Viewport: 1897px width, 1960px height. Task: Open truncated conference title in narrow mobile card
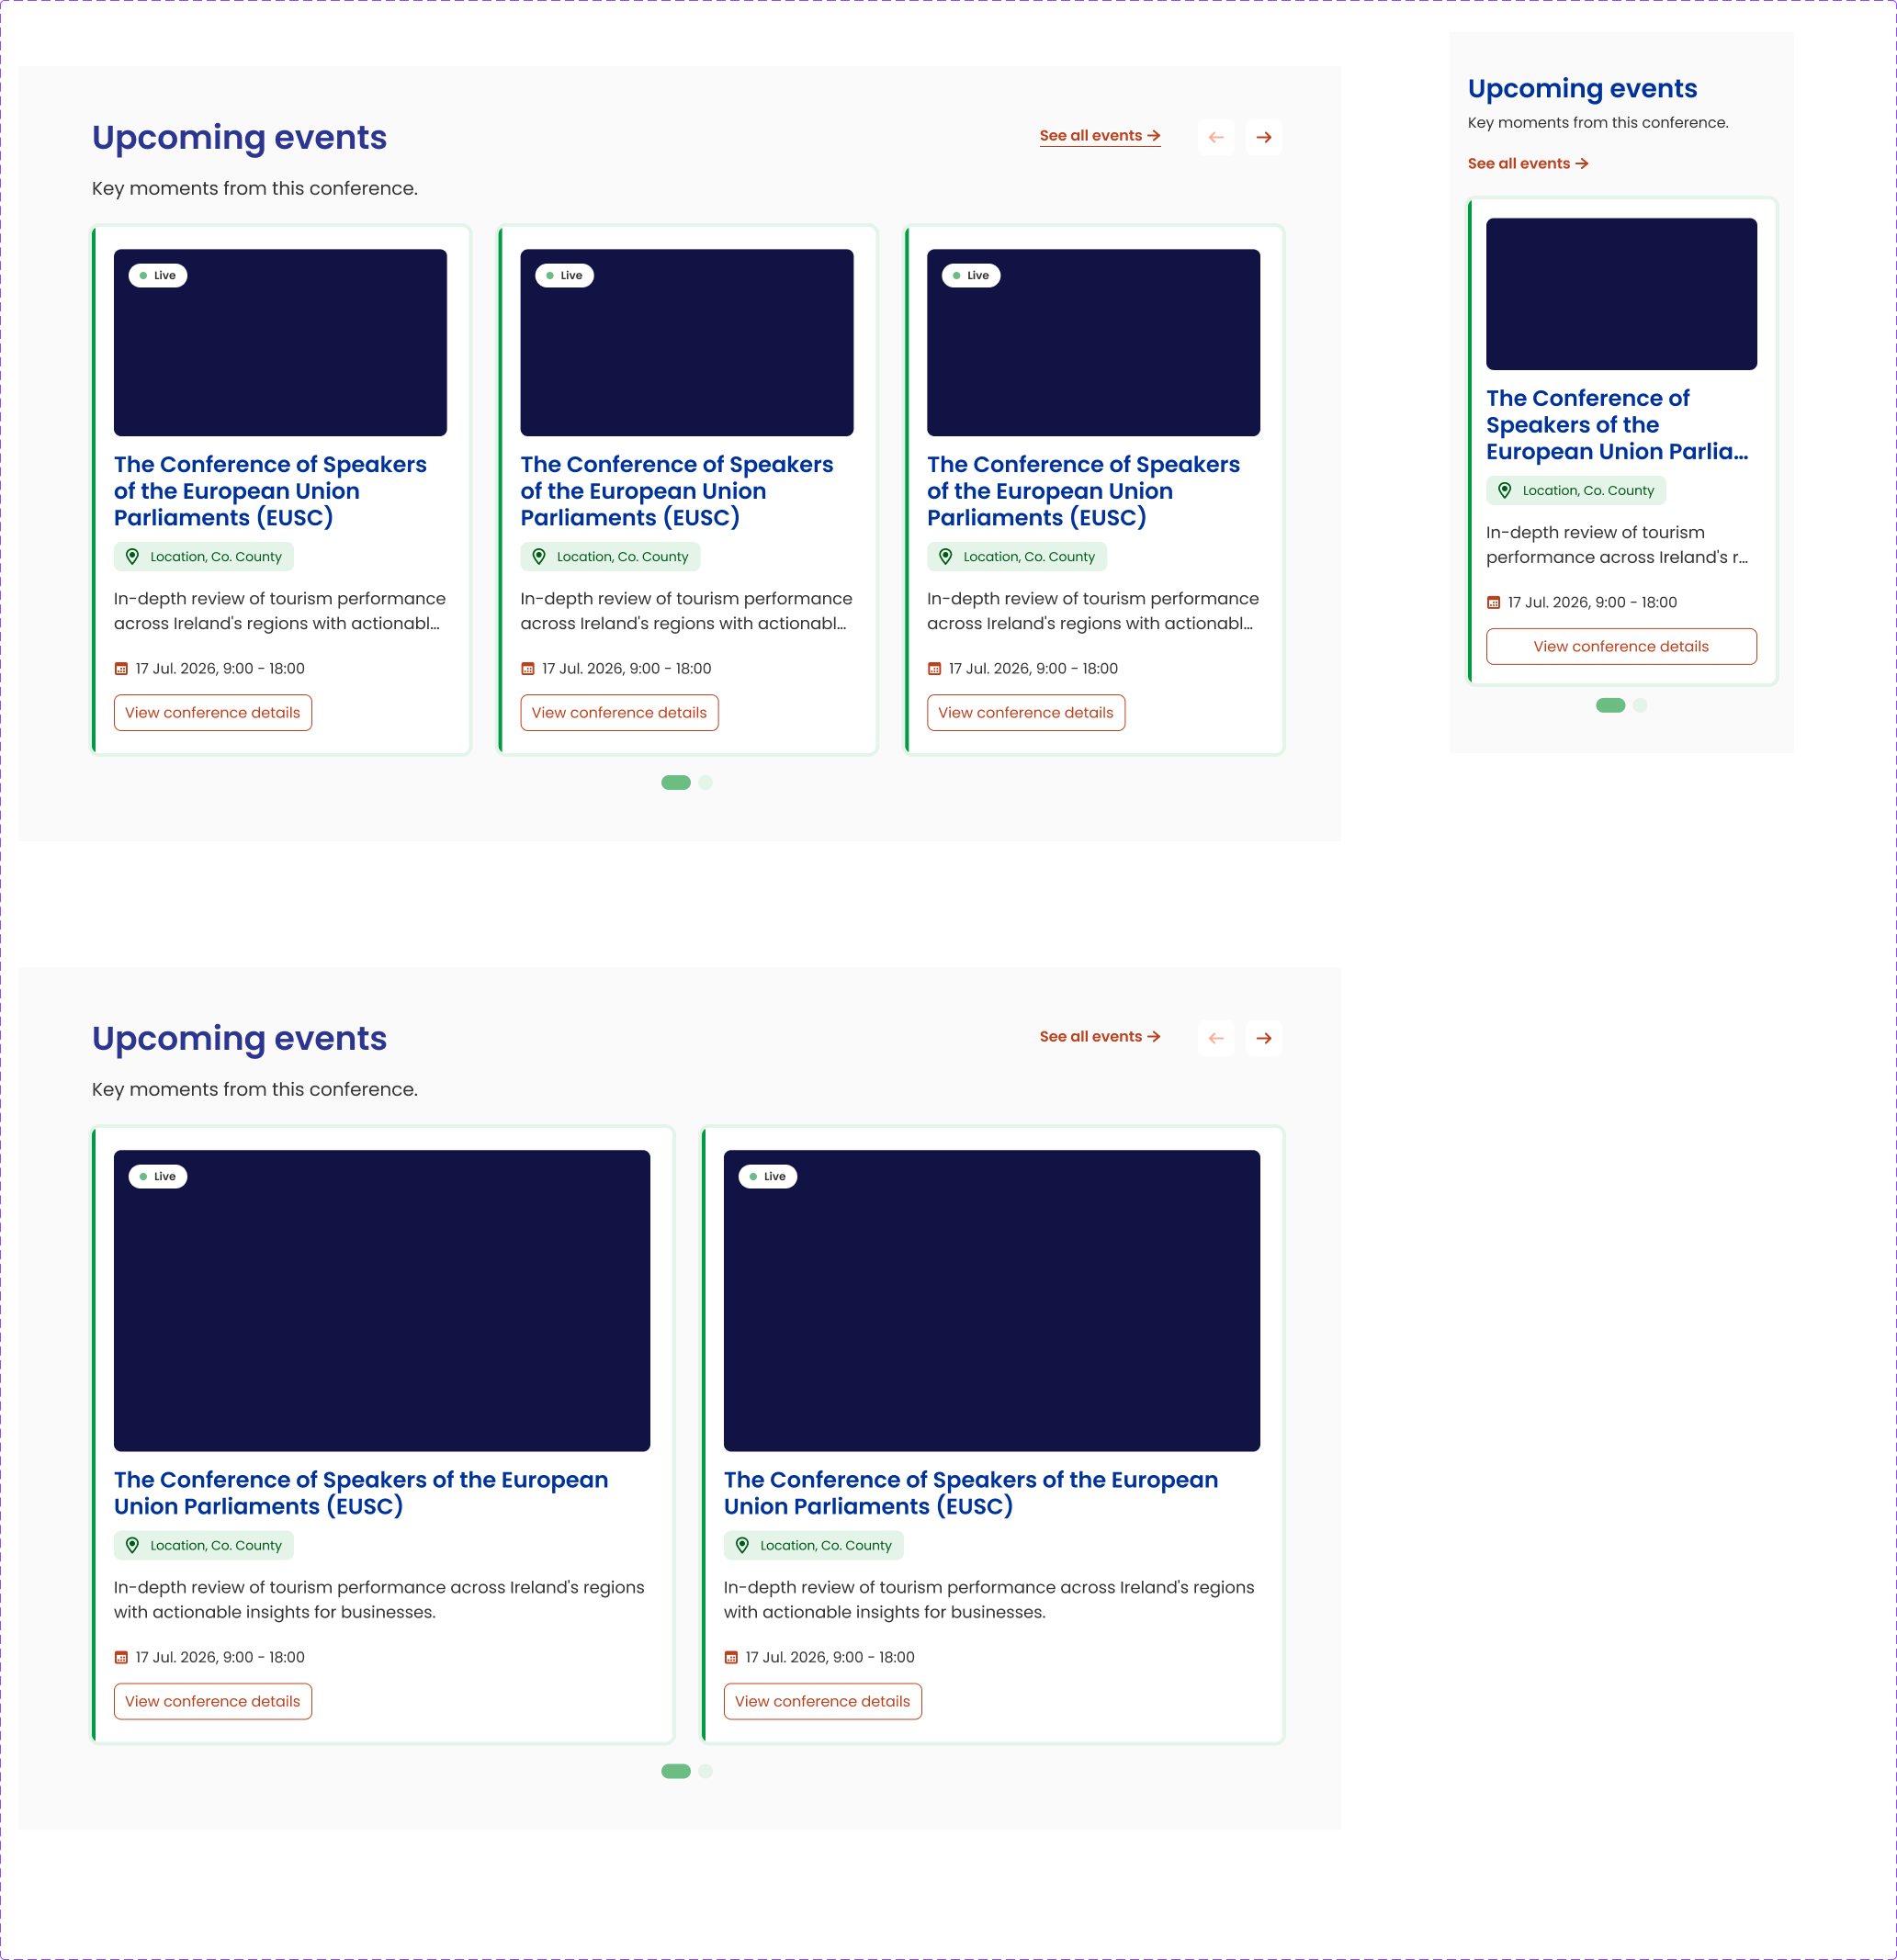pyautogui.click(x=1617, y=425)
